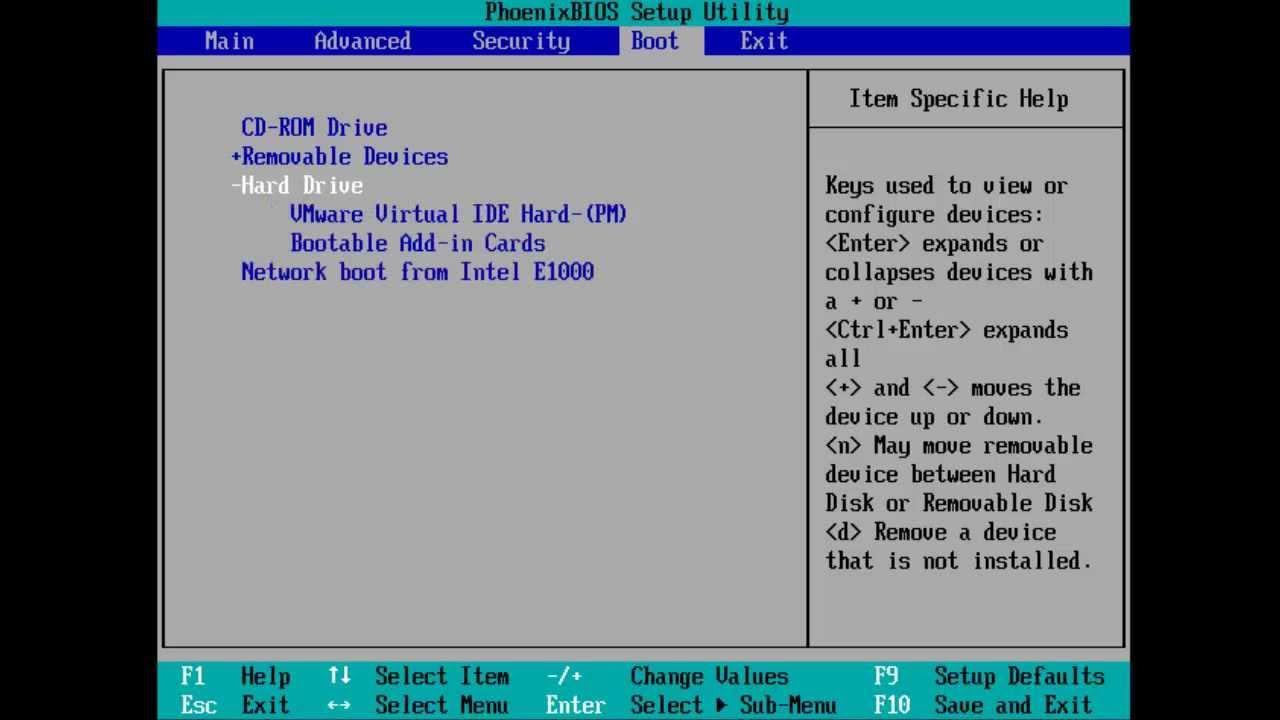Select CD-ROM Drive boot entry
This screenshot has width=1280, height=720.
coord(314,128)
